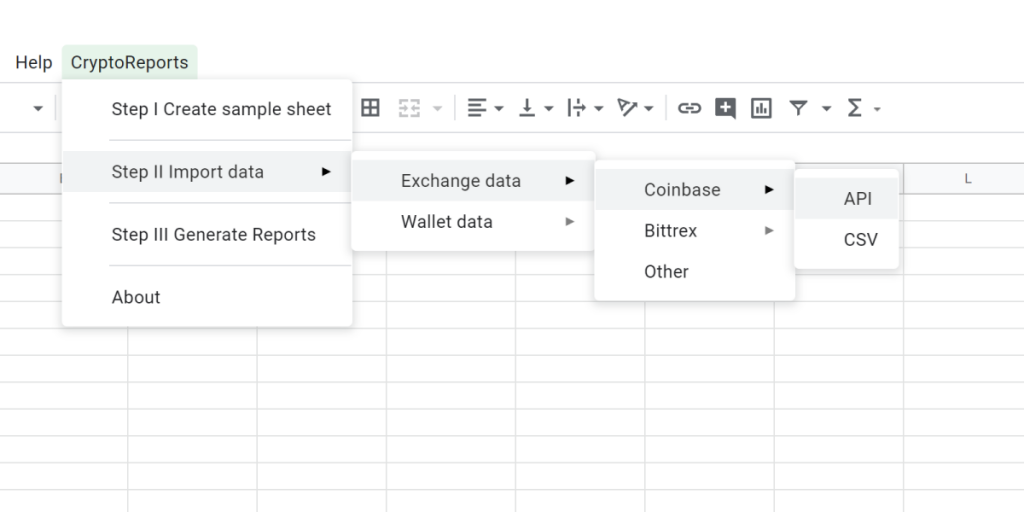Click the Insert chart icon
1024x512 pixels.
click(x=761, y=108)
